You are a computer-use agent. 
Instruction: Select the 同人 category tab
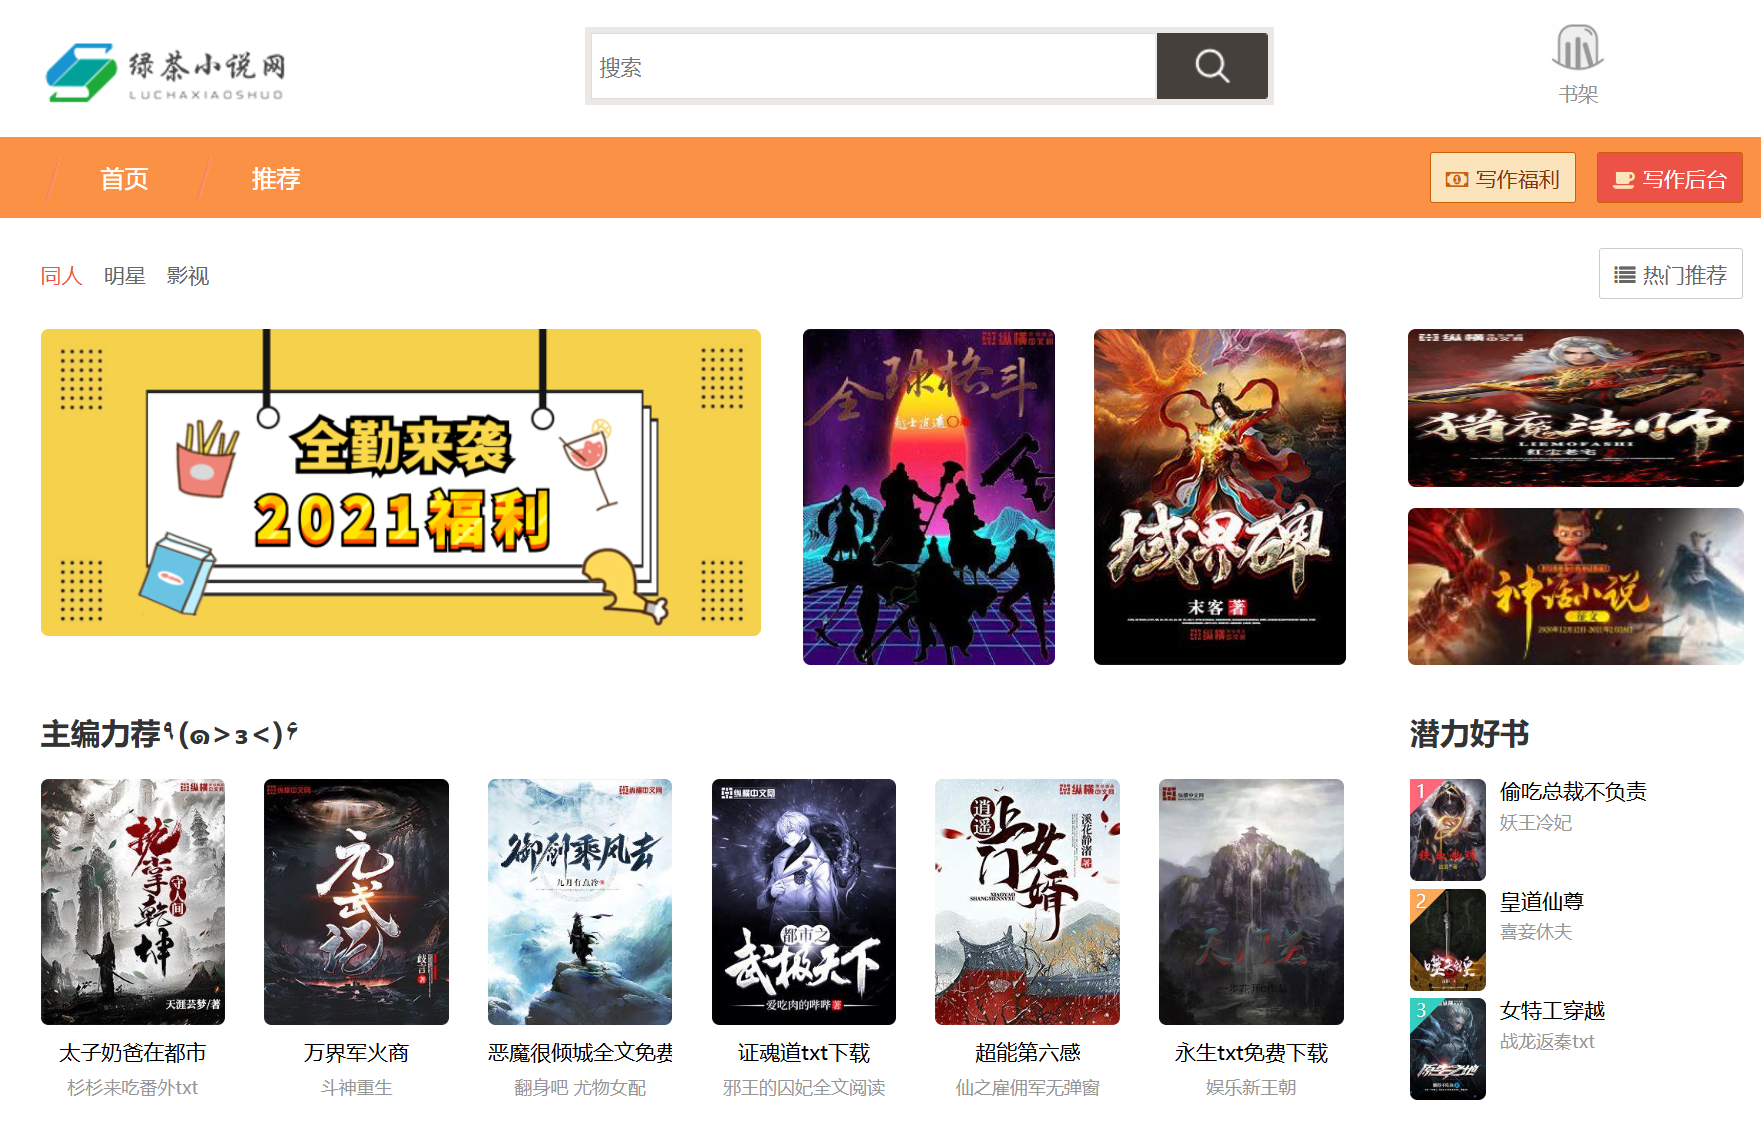tap(61, 276)
